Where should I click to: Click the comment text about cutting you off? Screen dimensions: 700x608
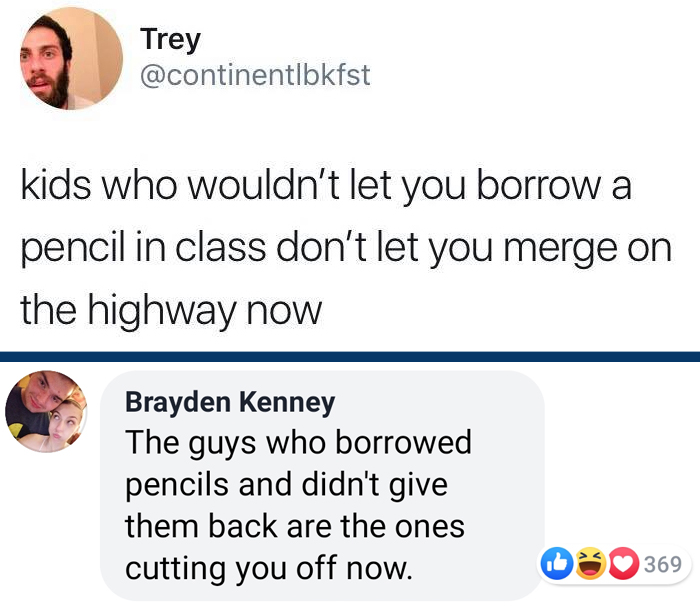[298, 505]
